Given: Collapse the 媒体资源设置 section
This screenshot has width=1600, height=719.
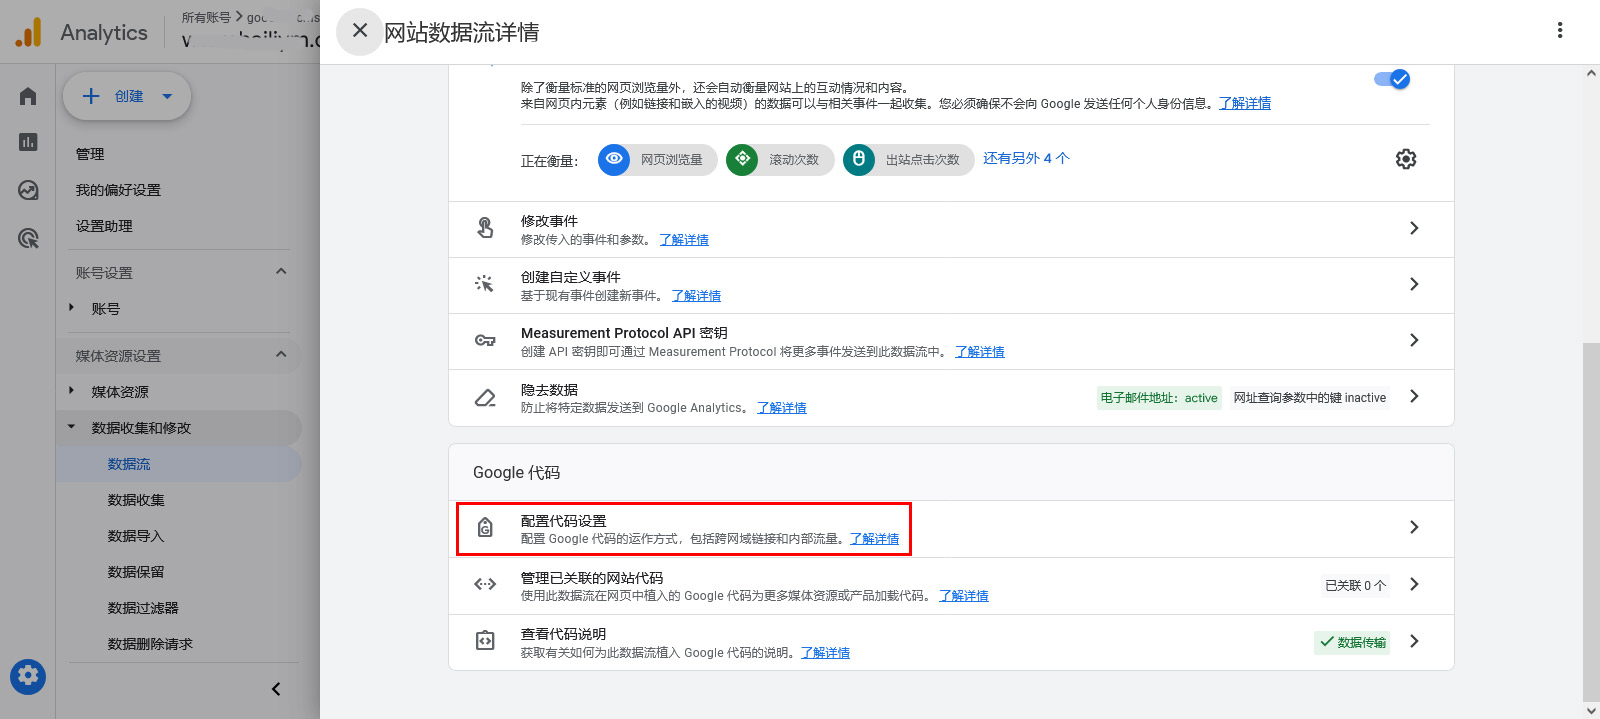Looking at the screenshot, I should click(x=281, y=354).
